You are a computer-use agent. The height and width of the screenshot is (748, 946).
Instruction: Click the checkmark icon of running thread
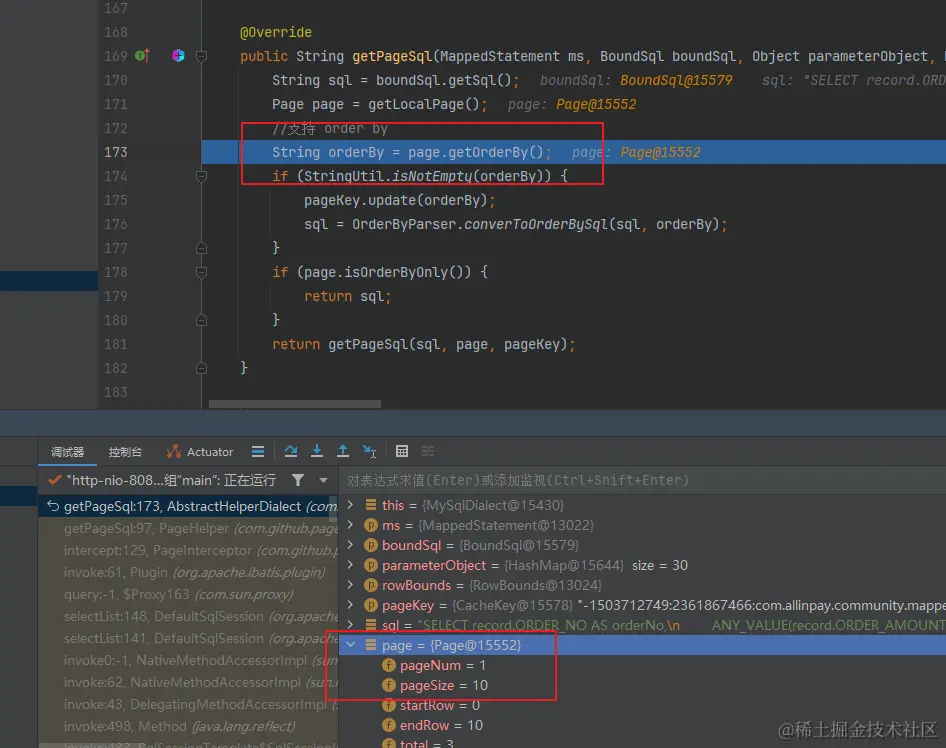pyautogui.click(x=55, y=480)
